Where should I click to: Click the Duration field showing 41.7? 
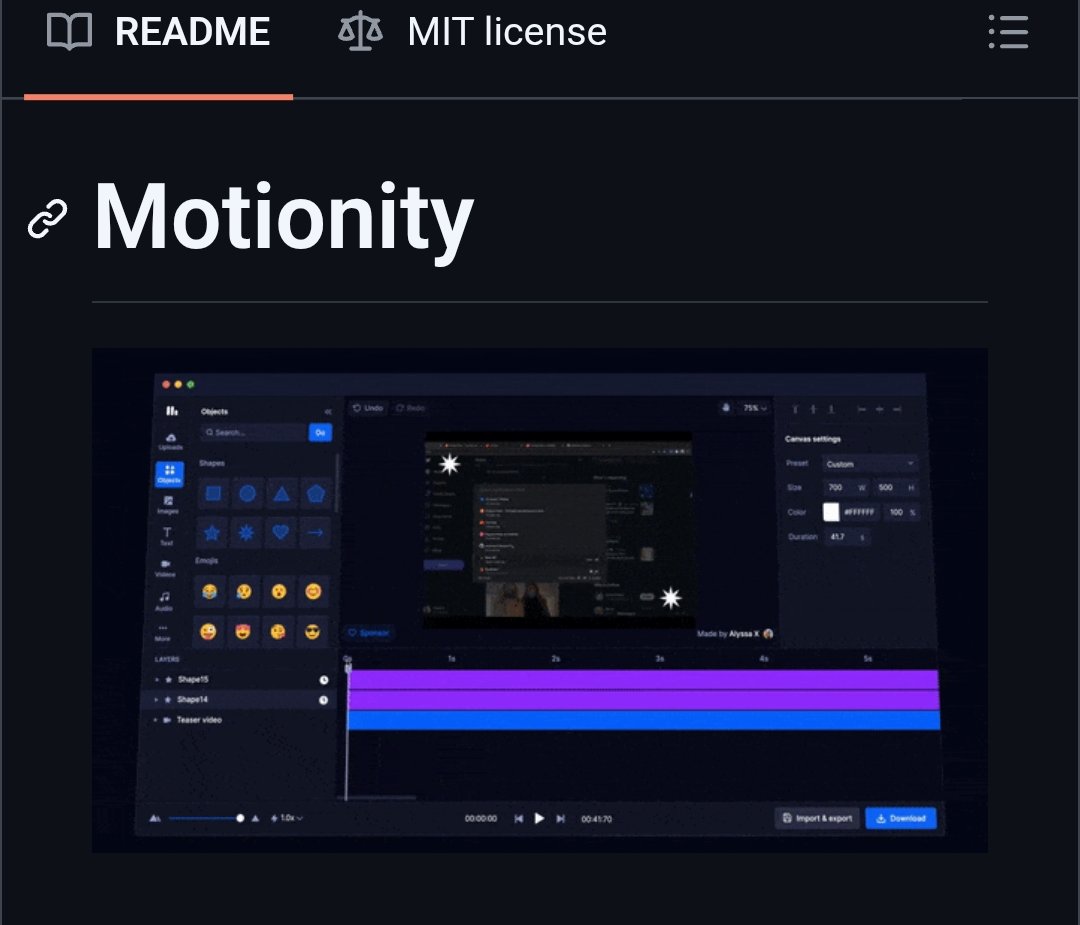click(x=848, y=537)
